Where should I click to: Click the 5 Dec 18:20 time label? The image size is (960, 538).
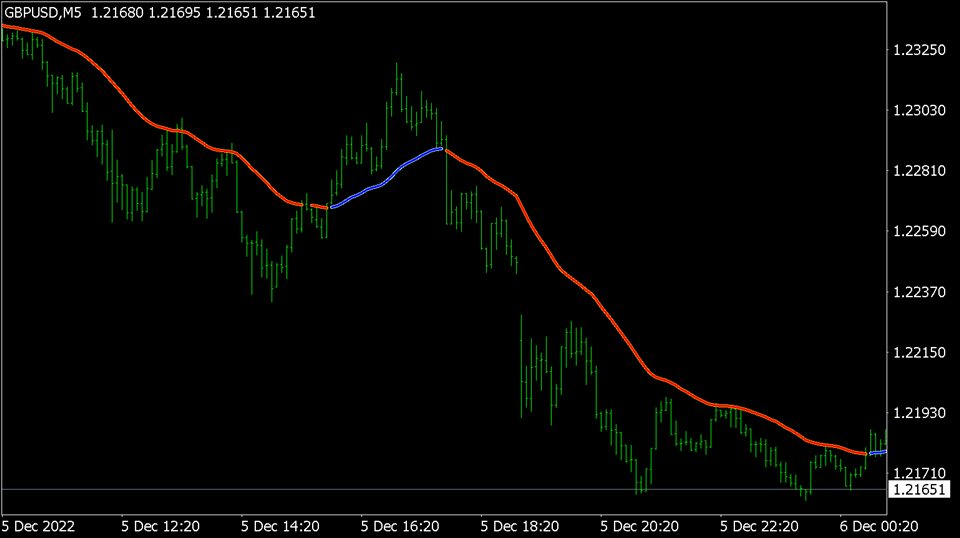(x=520, y=526)
